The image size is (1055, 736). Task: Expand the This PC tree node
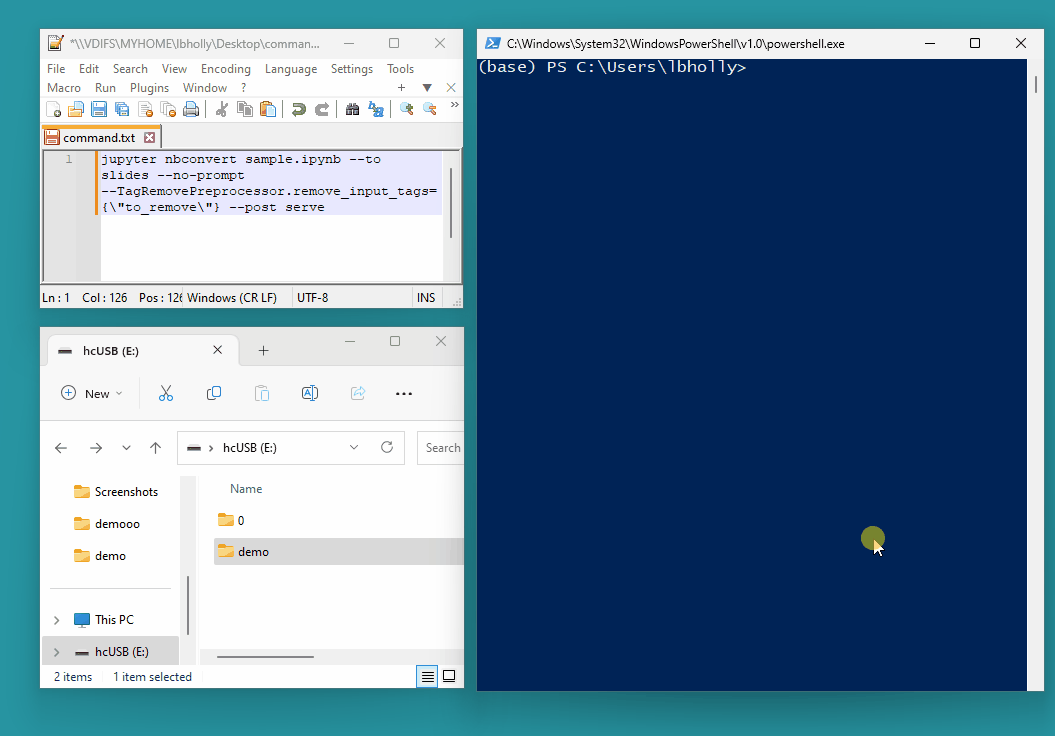pyautogui.click(x=56, y=620)
